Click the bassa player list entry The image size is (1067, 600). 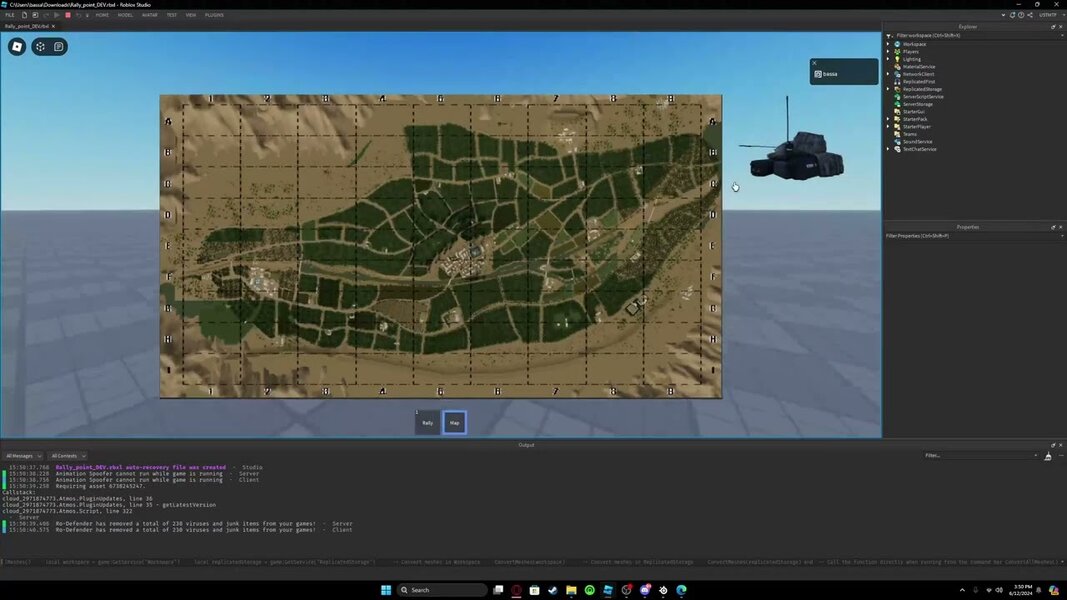tap(843, 74)
